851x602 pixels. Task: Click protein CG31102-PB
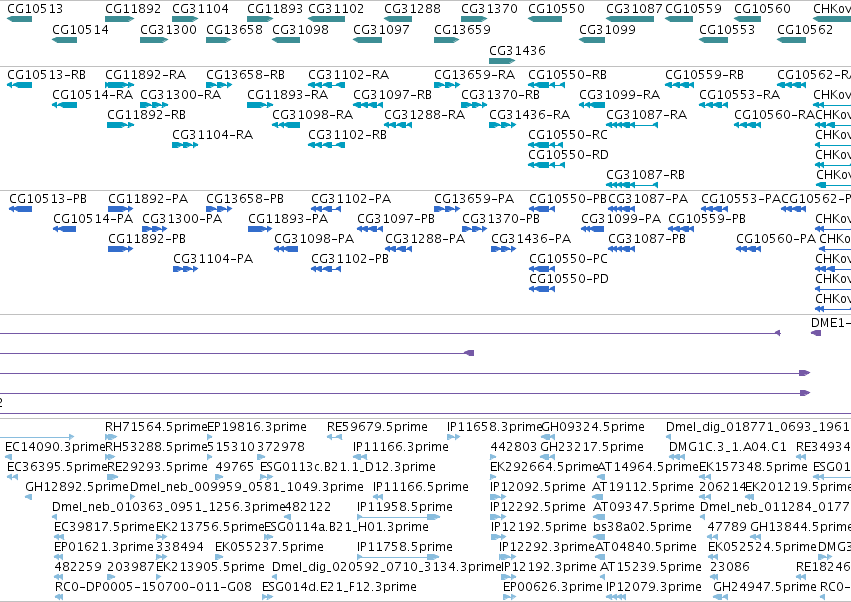coord(350,259)
